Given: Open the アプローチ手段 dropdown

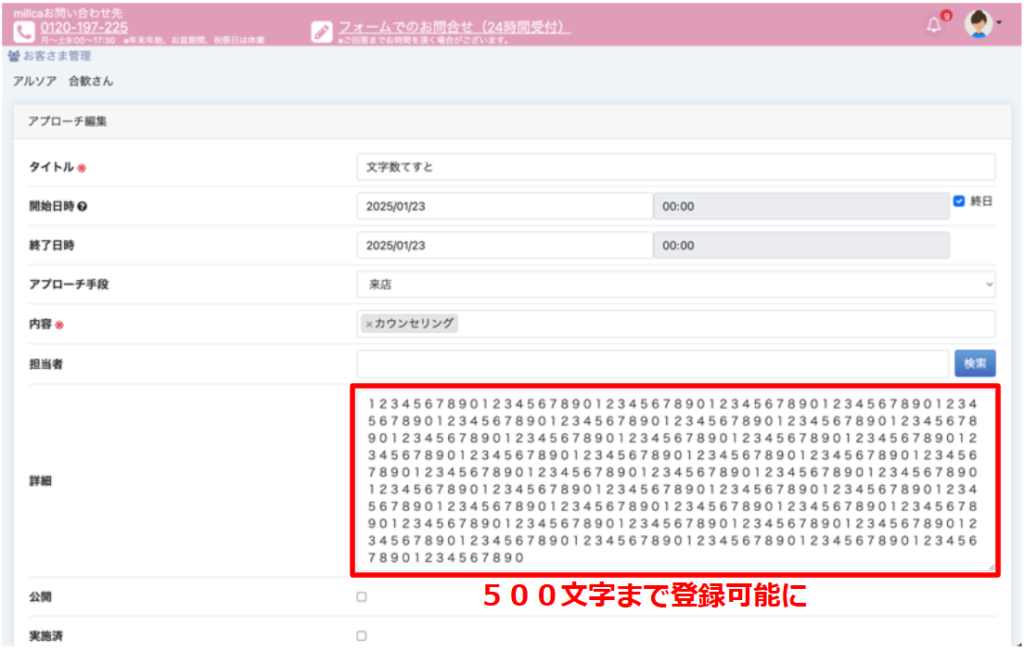Looking at the screenshot, I should [x=676, y=285].
